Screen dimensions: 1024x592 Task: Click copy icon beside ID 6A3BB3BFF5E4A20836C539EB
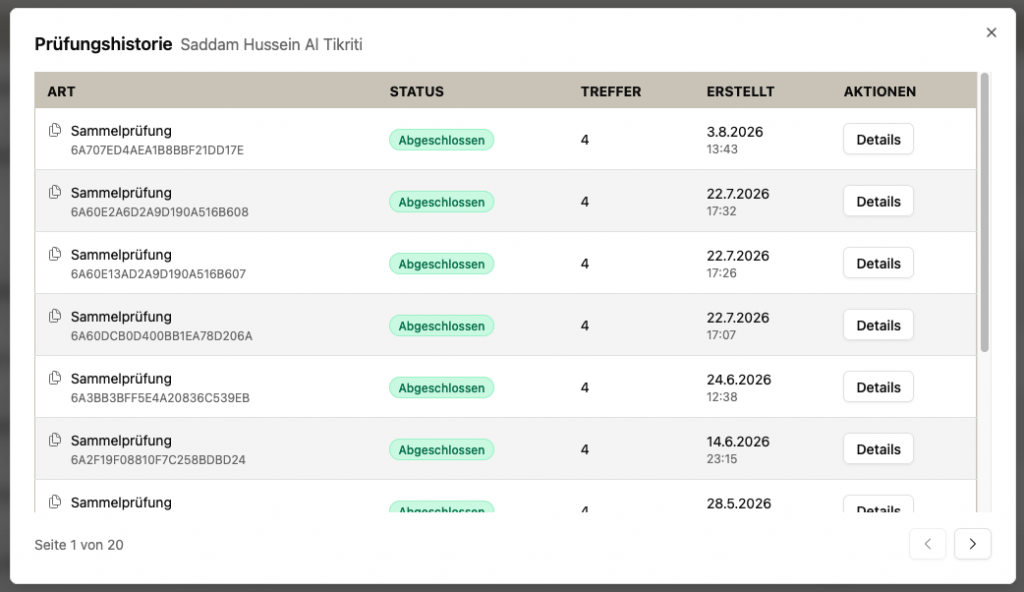click(55, 378)
